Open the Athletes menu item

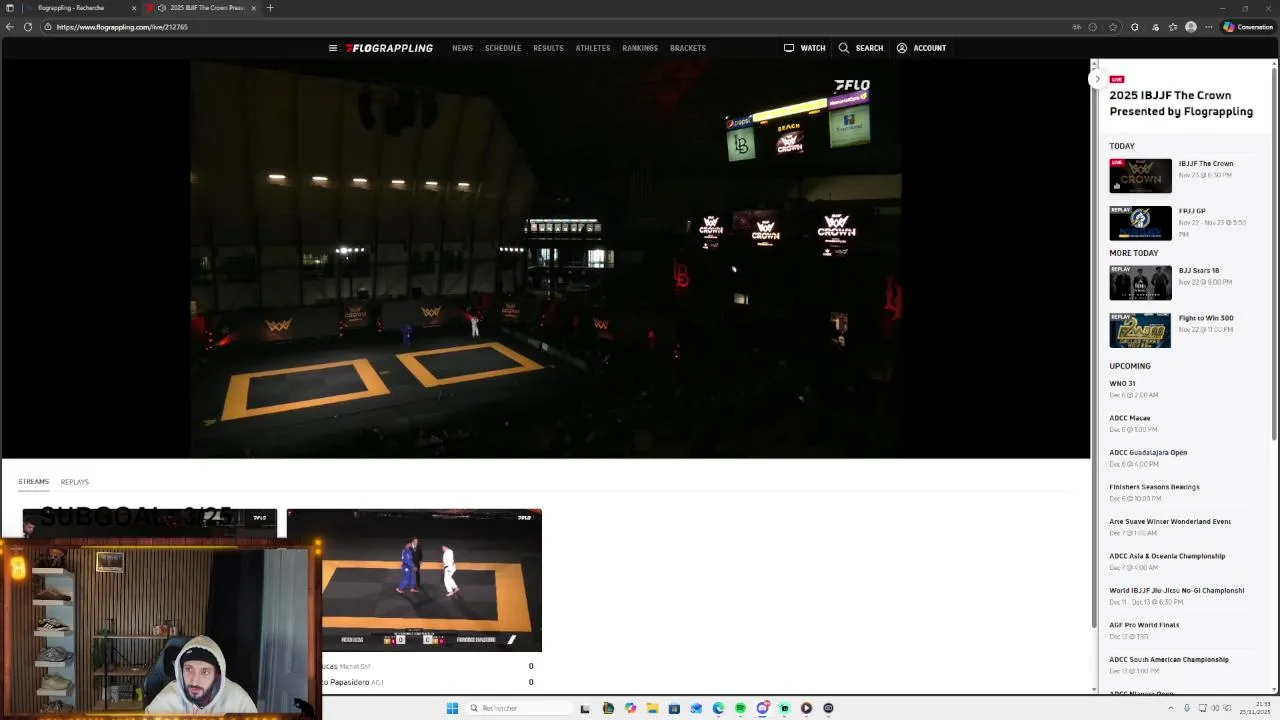pyautogui.click(x=593, y=48)
